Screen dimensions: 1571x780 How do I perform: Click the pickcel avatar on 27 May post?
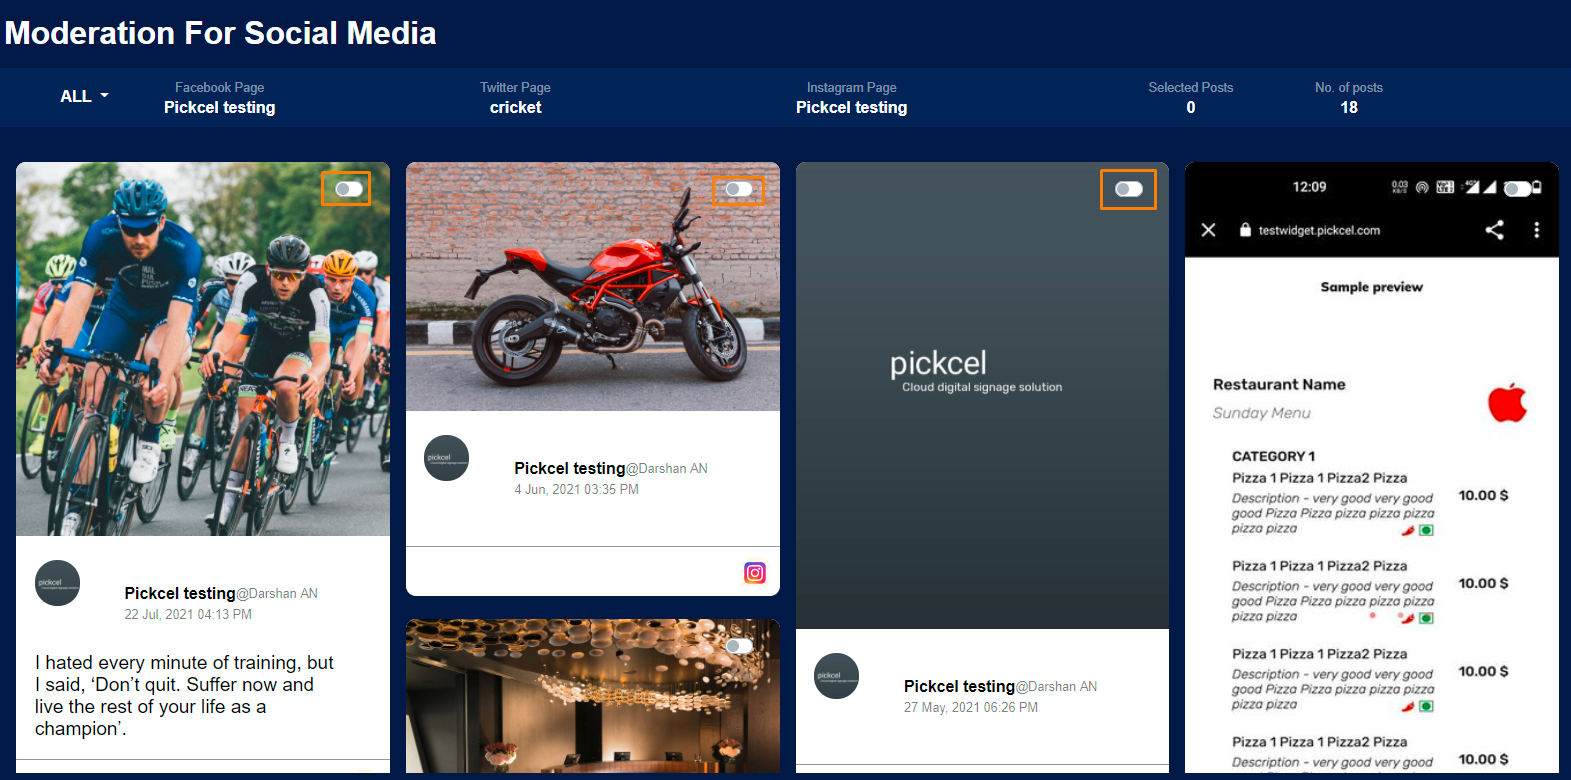(x=837, y=676)
